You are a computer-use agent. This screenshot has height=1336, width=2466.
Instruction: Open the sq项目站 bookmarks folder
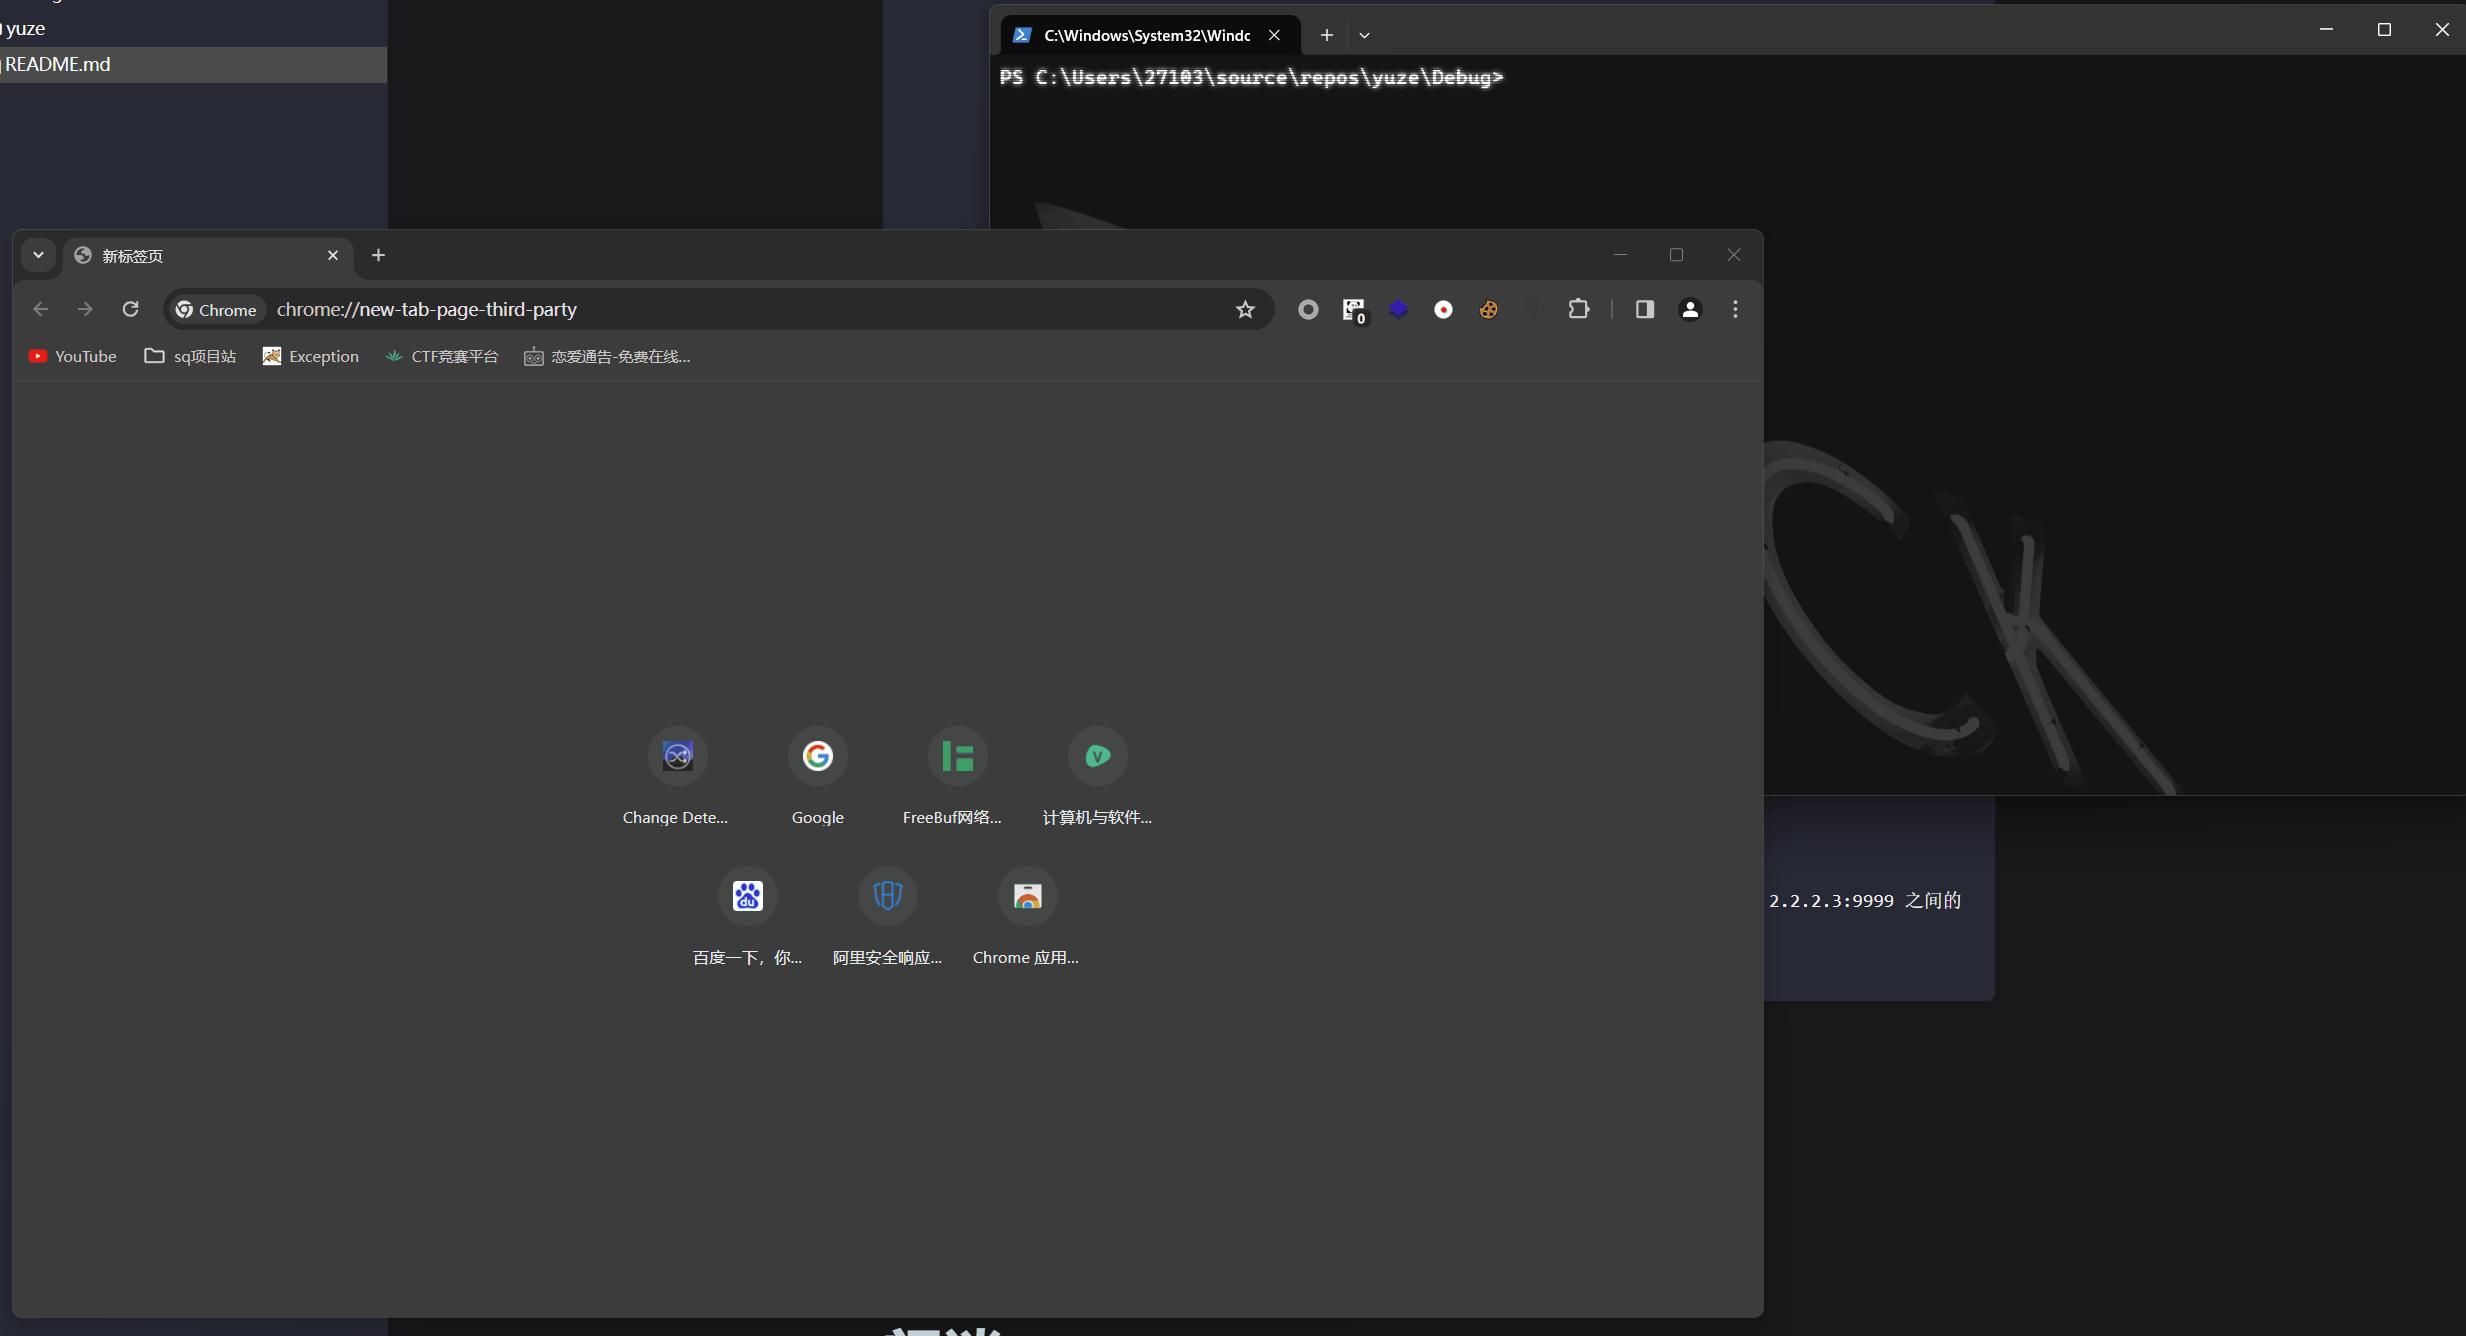[x=190, y=356]
